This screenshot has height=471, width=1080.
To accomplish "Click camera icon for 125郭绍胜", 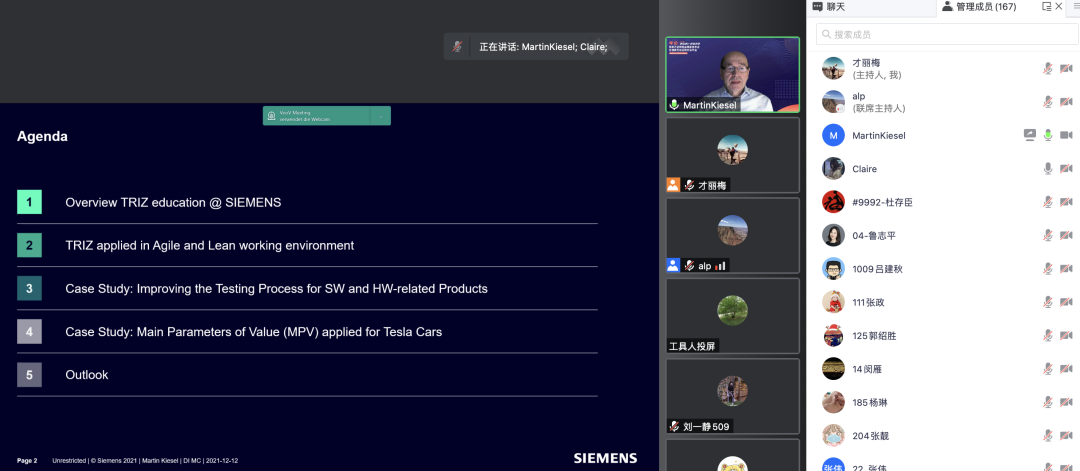I will coord(1066,335).
